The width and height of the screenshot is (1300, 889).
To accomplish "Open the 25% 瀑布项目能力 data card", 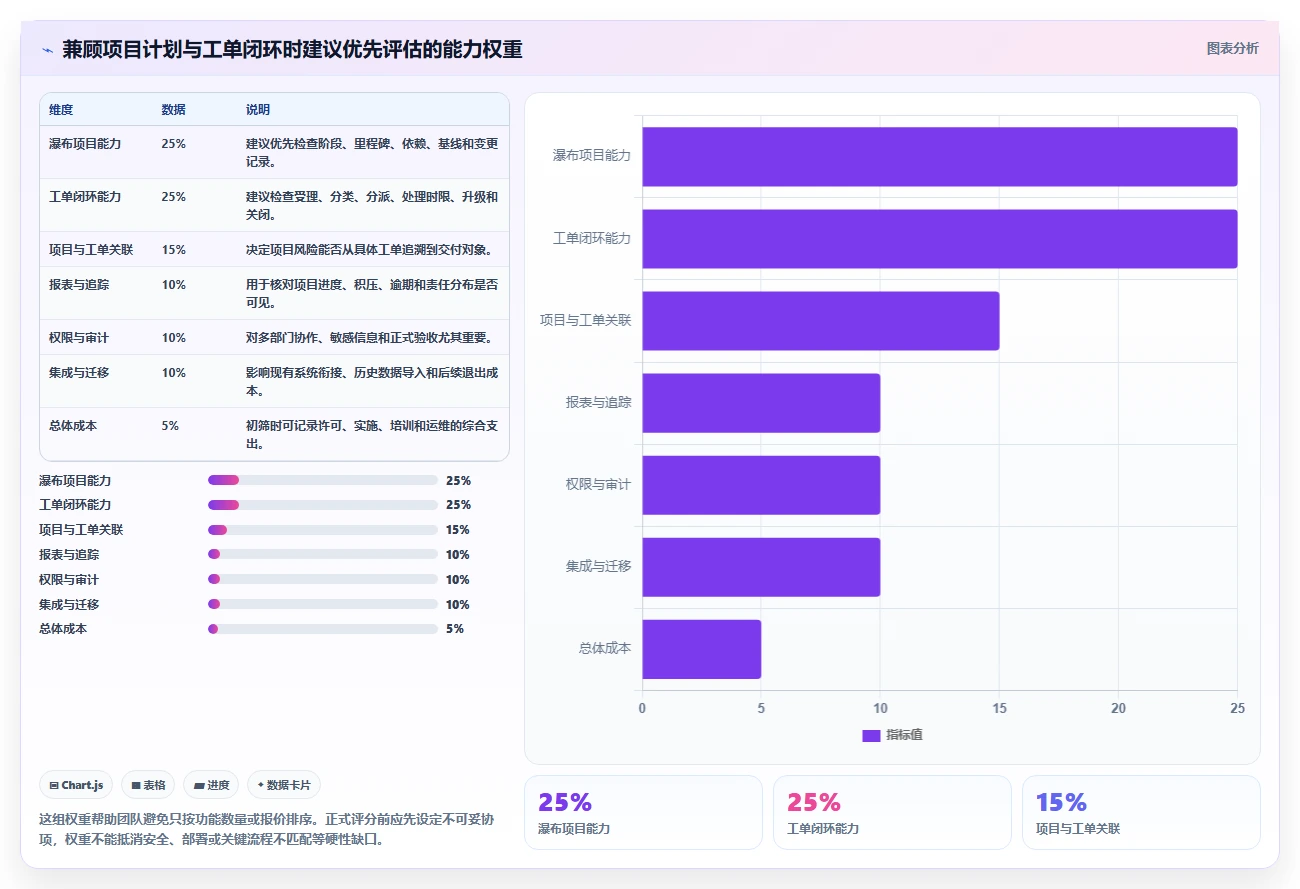I will click(x=643, y=812).
